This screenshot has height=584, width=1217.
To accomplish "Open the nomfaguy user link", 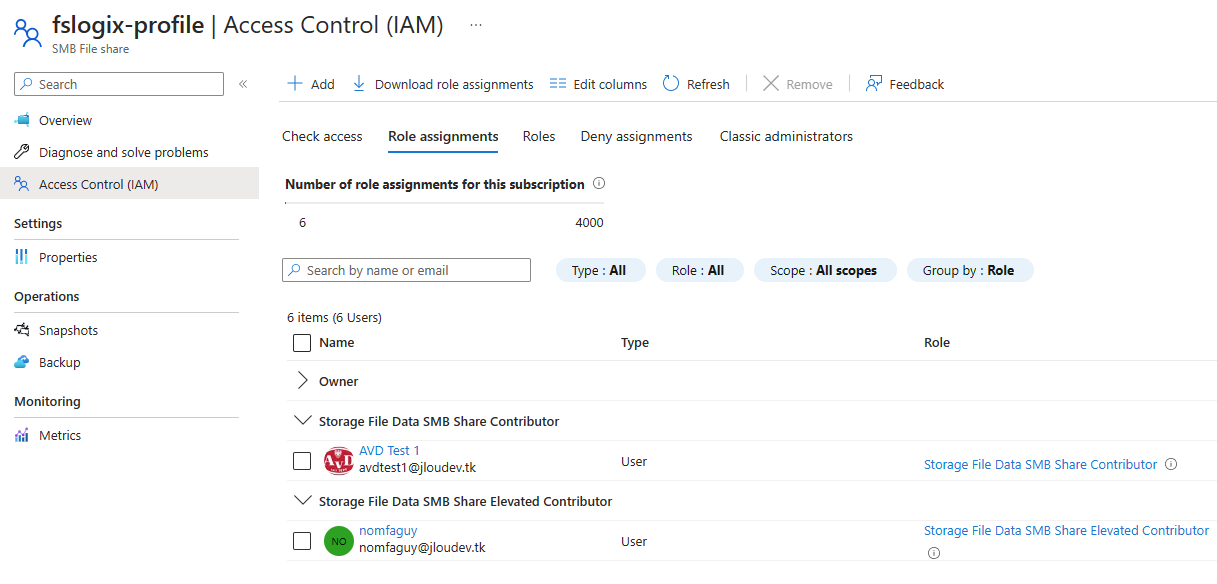I will [388, 531].
